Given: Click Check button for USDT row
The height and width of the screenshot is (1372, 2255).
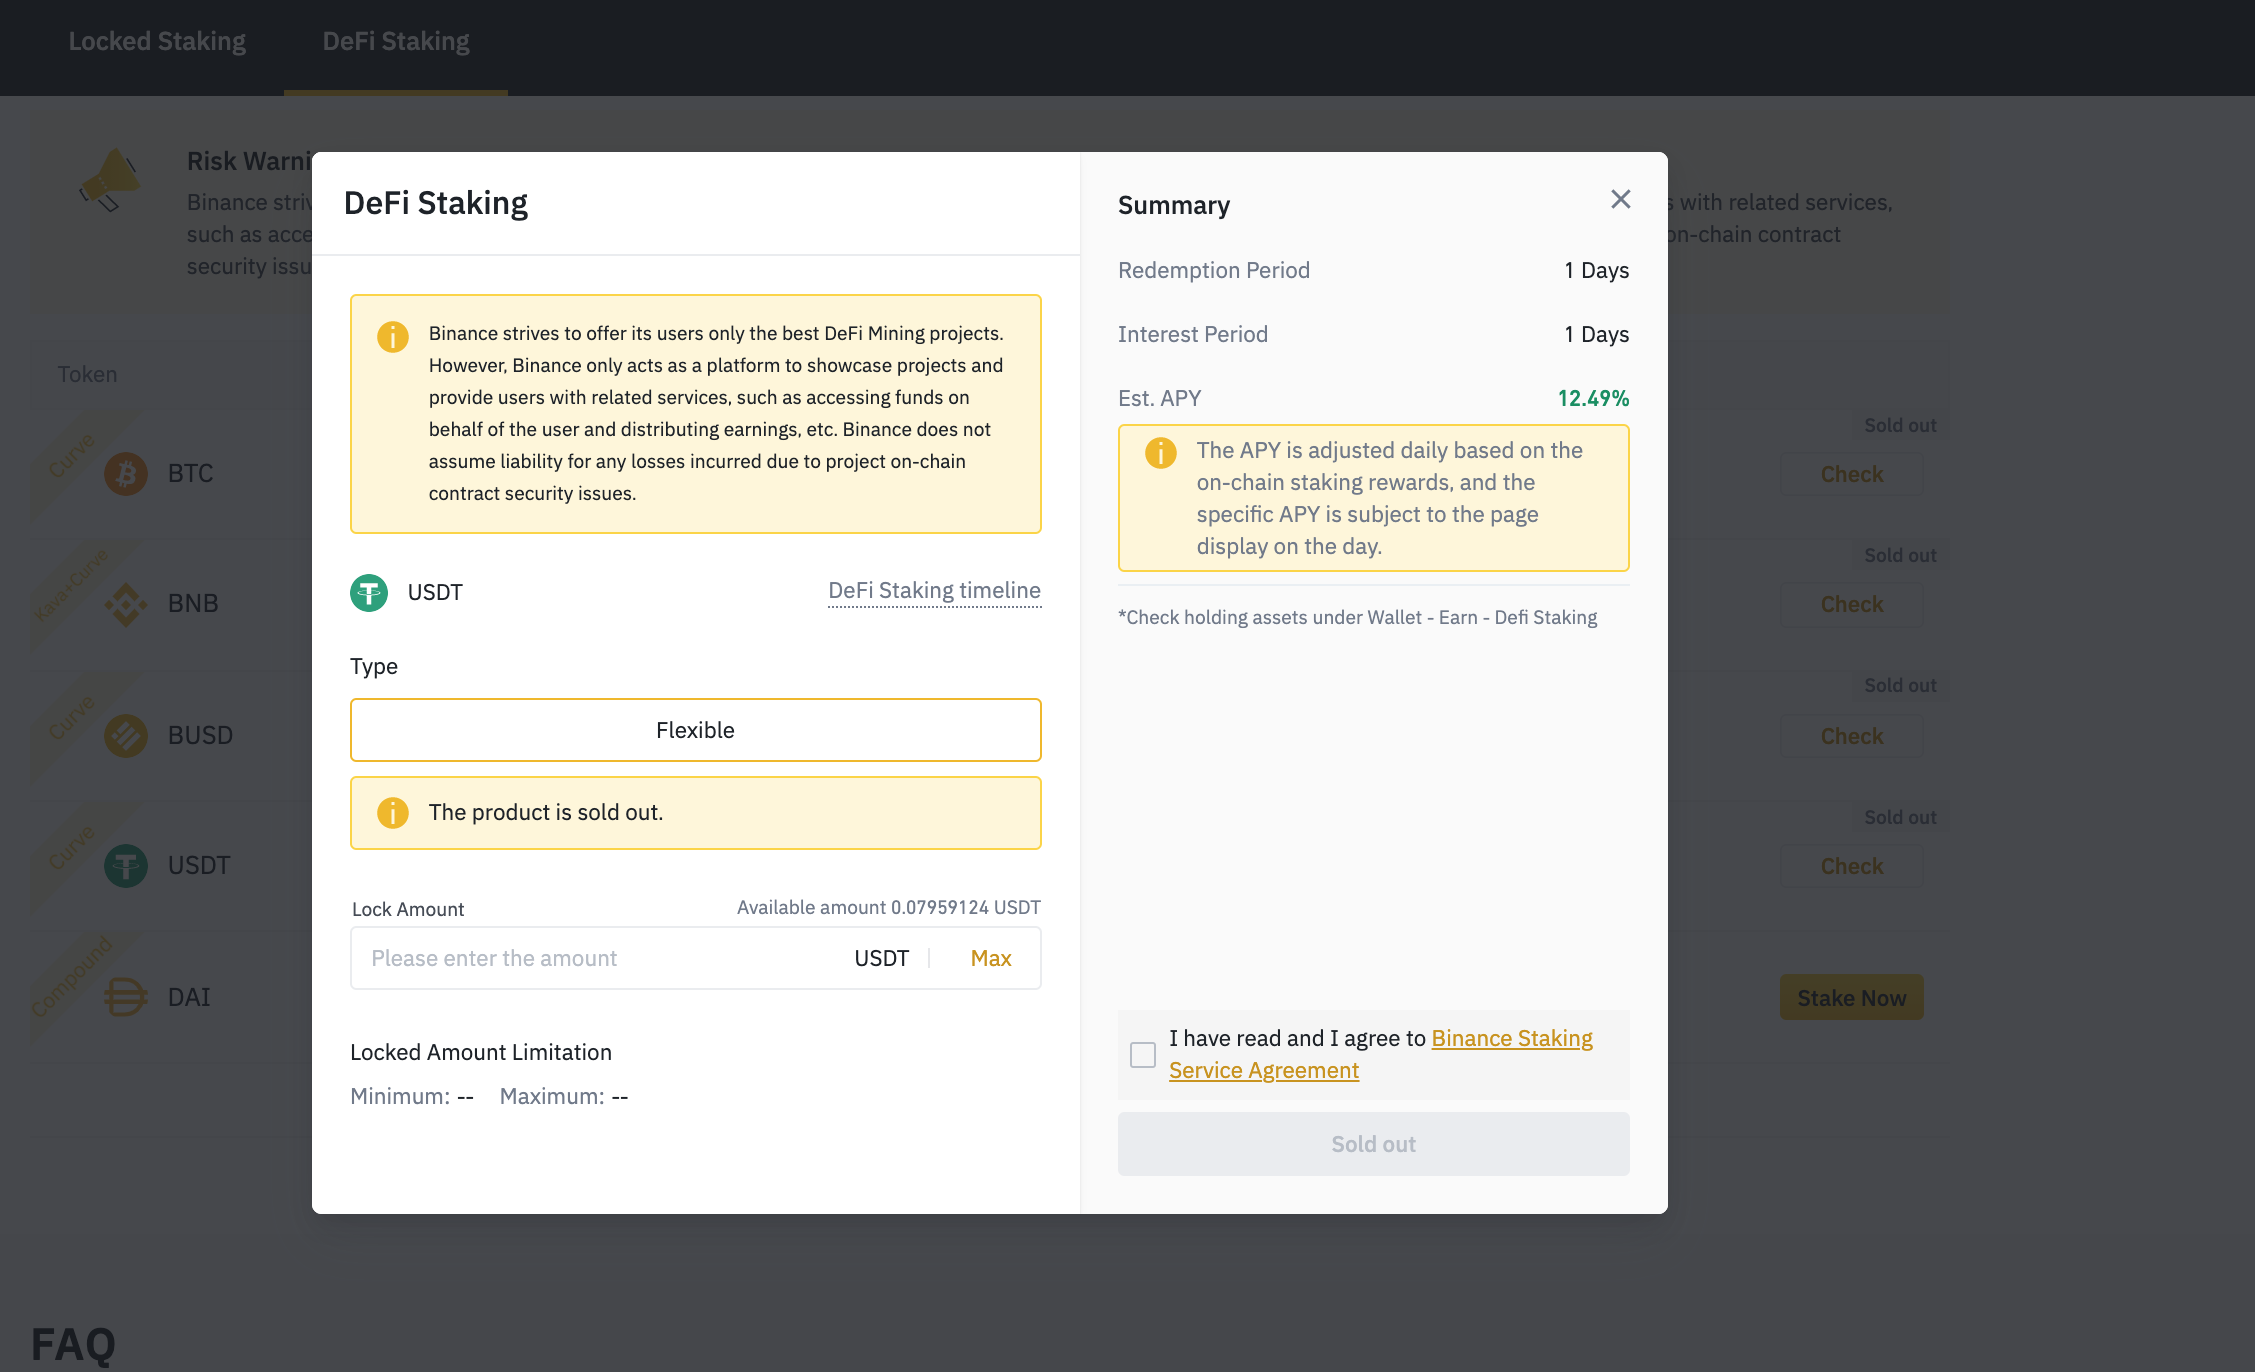Looking at the screenshot, I should tap(1852, 866).
